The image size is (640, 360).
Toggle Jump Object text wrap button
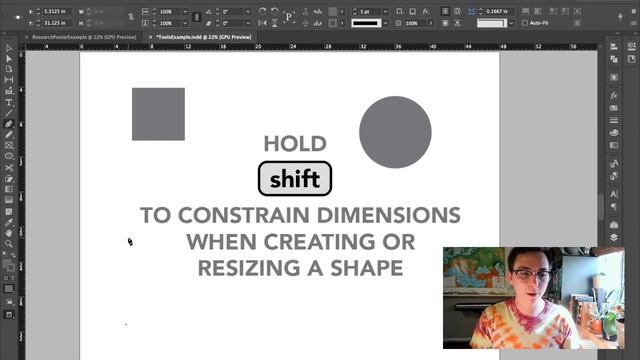pyautogui.click(x=457, y=23)
